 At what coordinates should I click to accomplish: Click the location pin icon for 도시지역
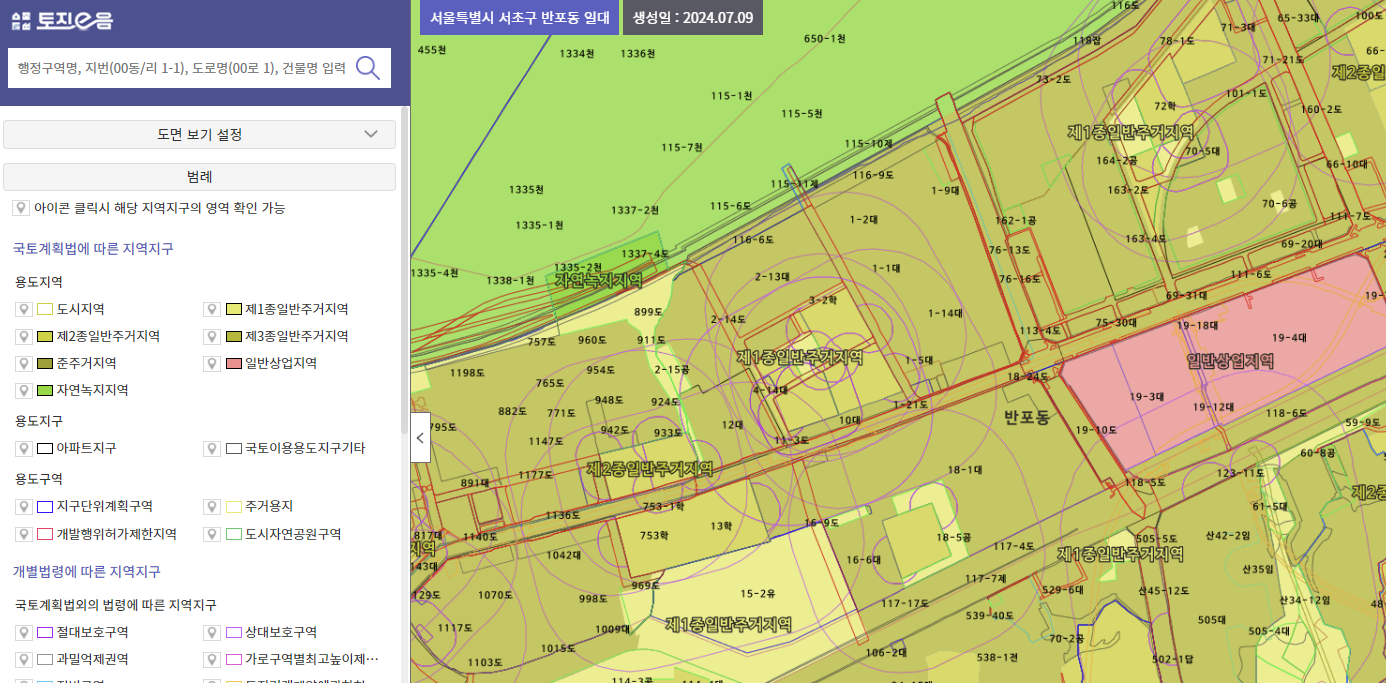pyautogui.click(x=22, y=309)
